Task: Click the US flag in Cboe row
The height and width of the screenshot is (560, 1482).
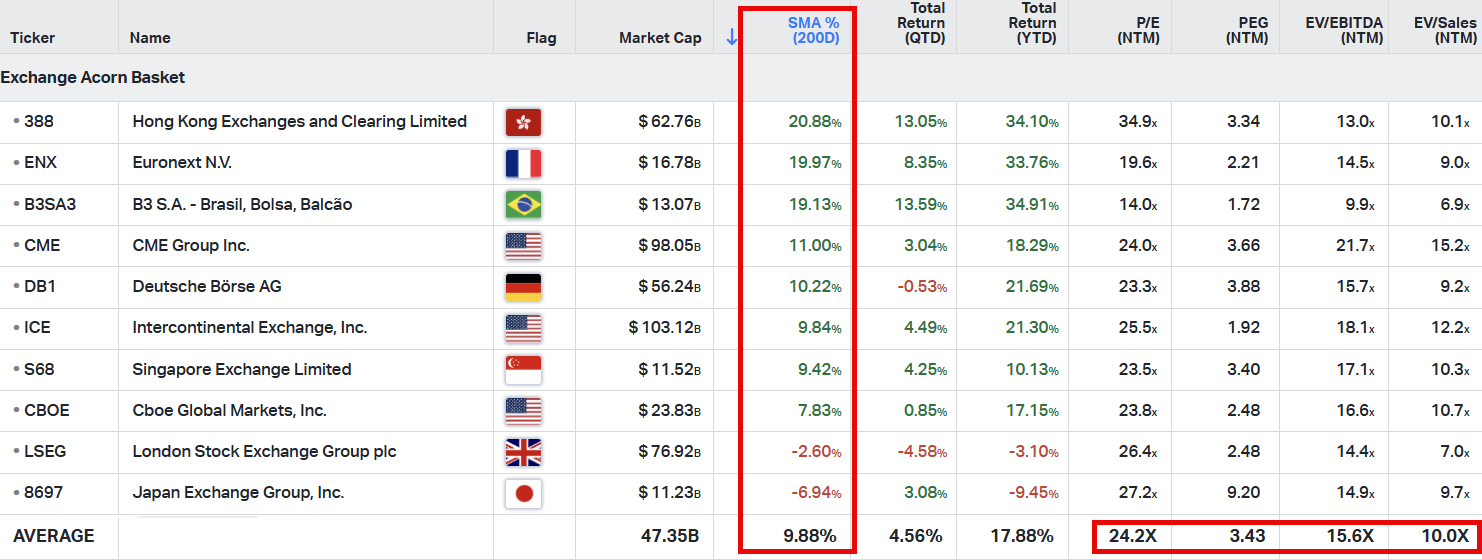Action: [523, 410]
